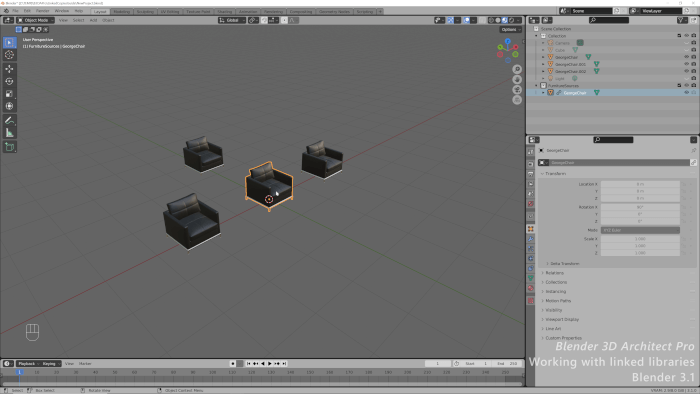Expand the GeorgeChair.001 outliner row

click(543, 64)
